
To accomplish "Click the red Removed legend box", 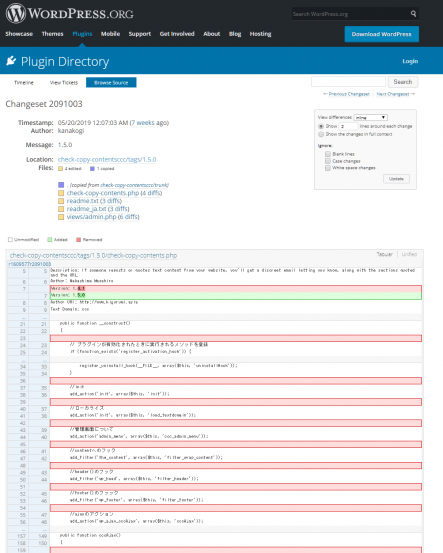I will click(x=79, y=240).
